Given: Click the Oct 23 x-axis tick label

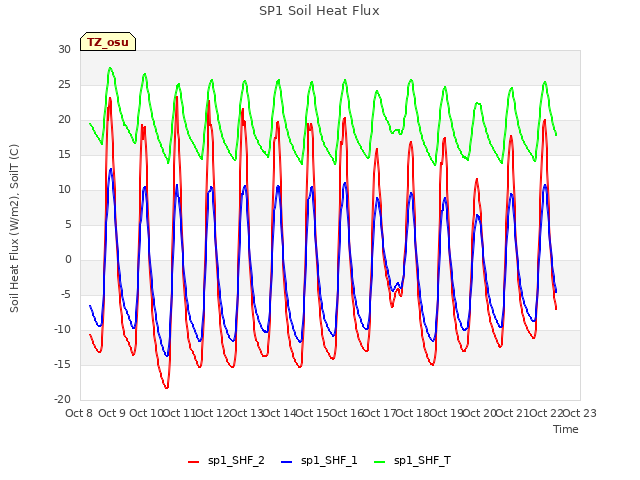Looking at the screenshot, I should click(580, 413).
